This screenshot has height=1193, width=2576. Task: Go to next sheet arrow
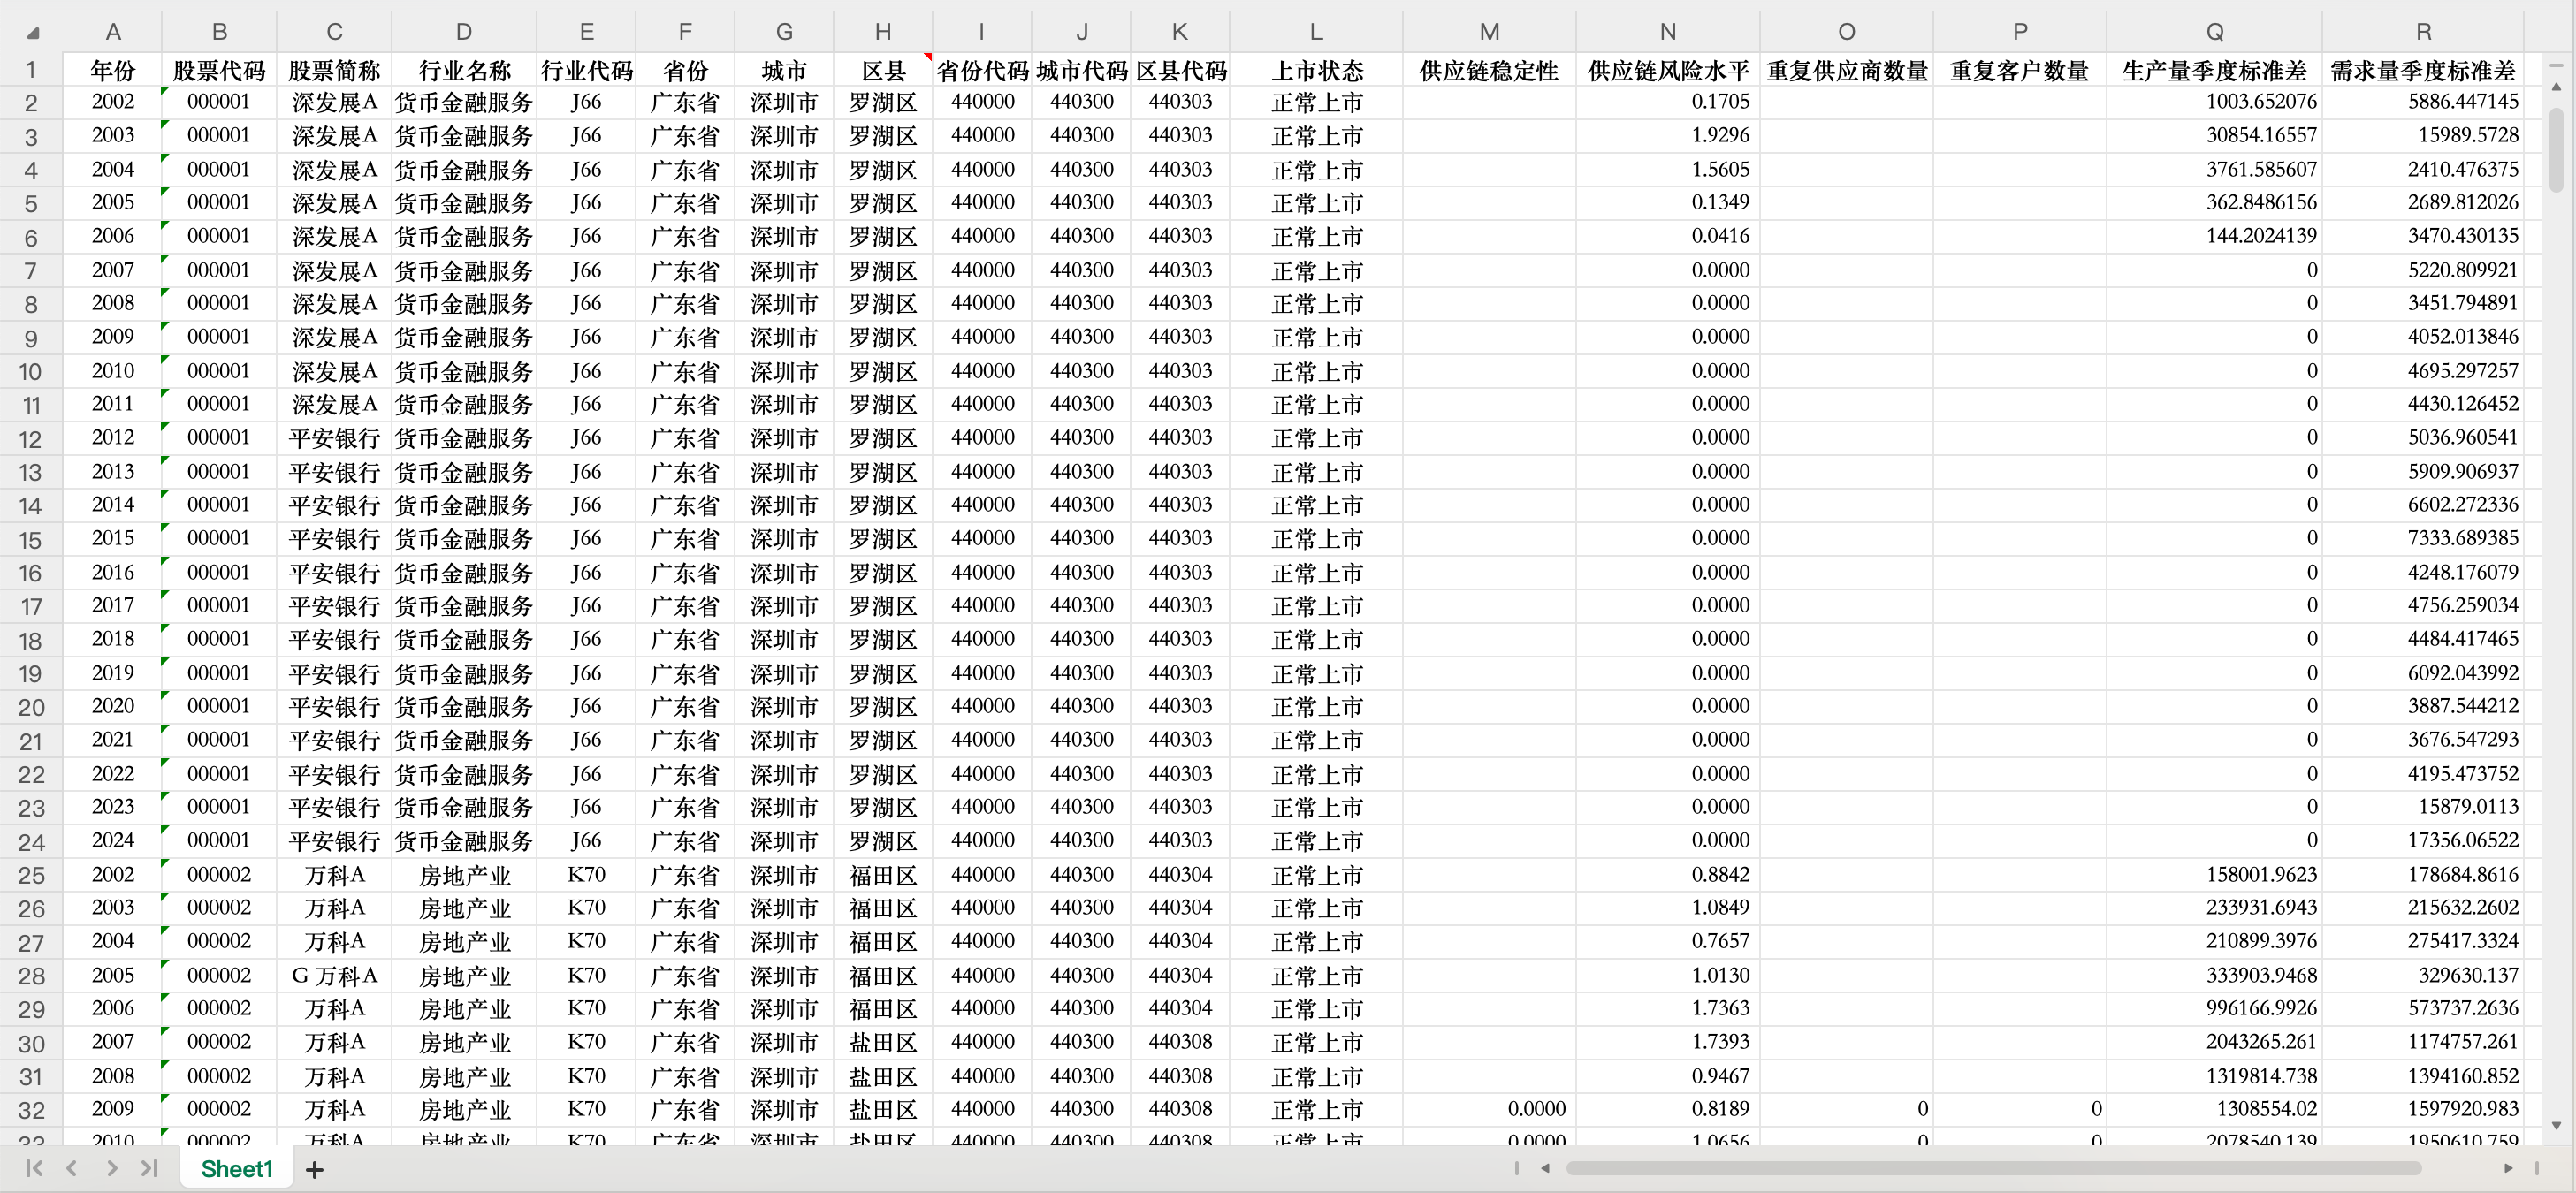click(111, 1168)
